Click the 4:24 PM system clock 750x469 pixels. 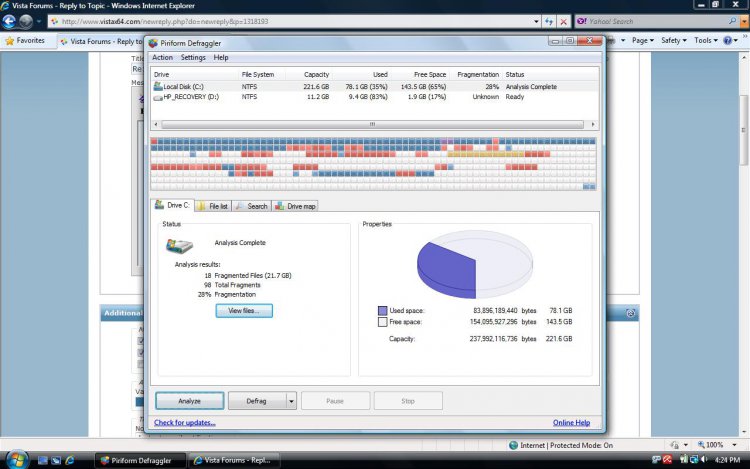click(727, 460)
